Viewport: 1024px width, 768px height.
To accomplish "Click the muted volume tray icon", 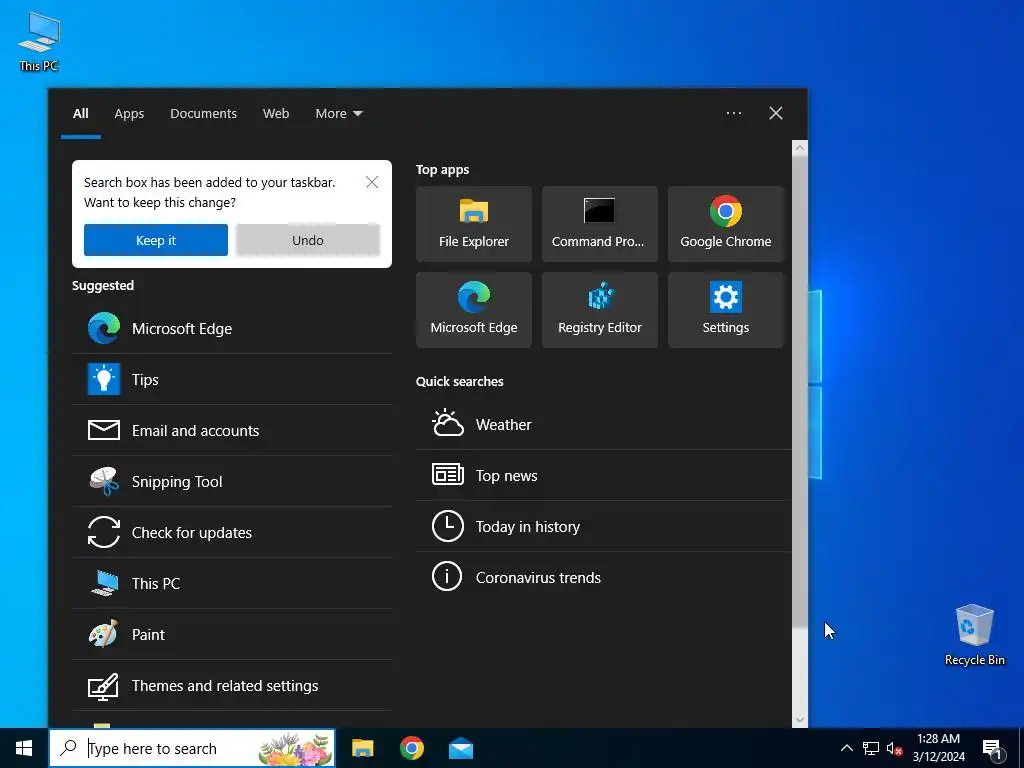I will click(x=894, y=748).
